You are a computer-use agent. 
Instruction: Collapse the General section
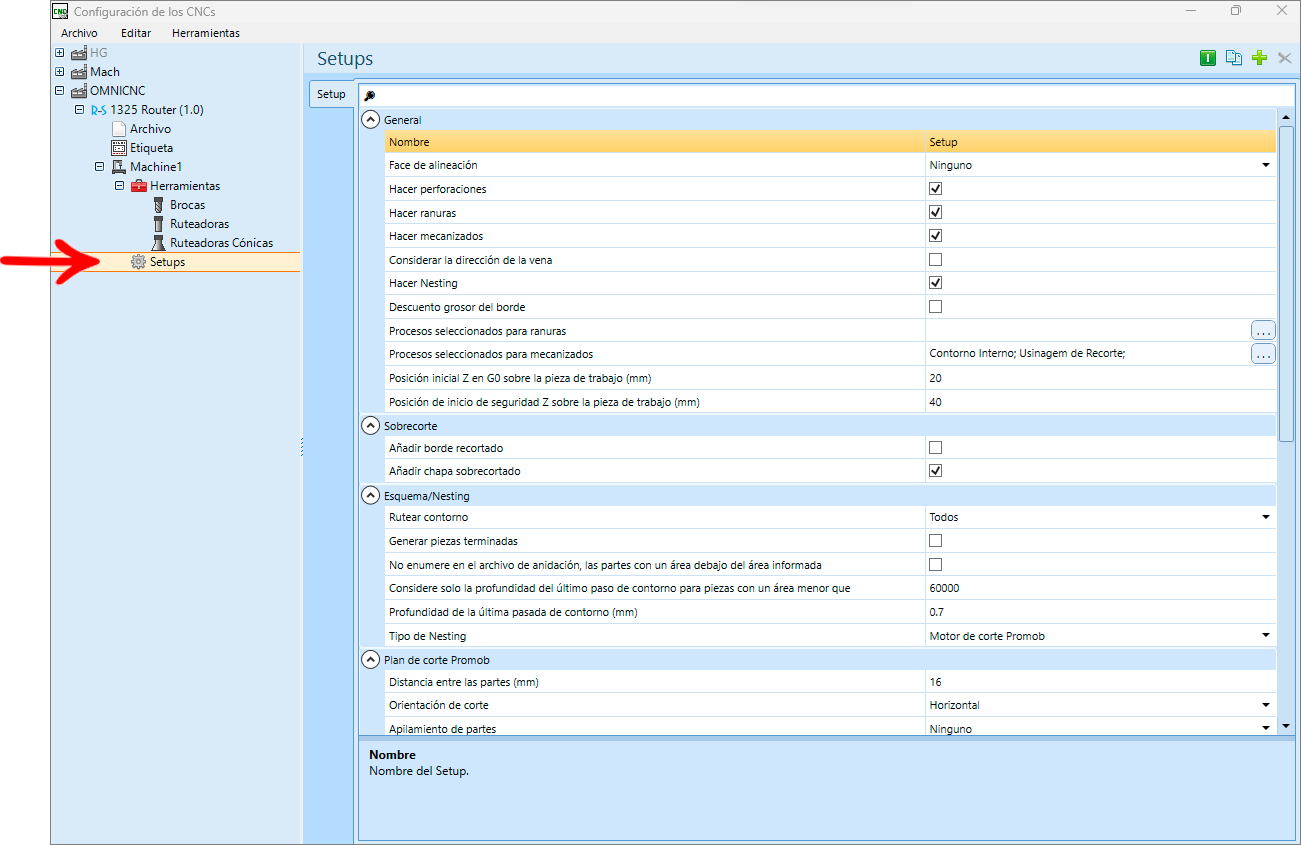pos(371,120)
